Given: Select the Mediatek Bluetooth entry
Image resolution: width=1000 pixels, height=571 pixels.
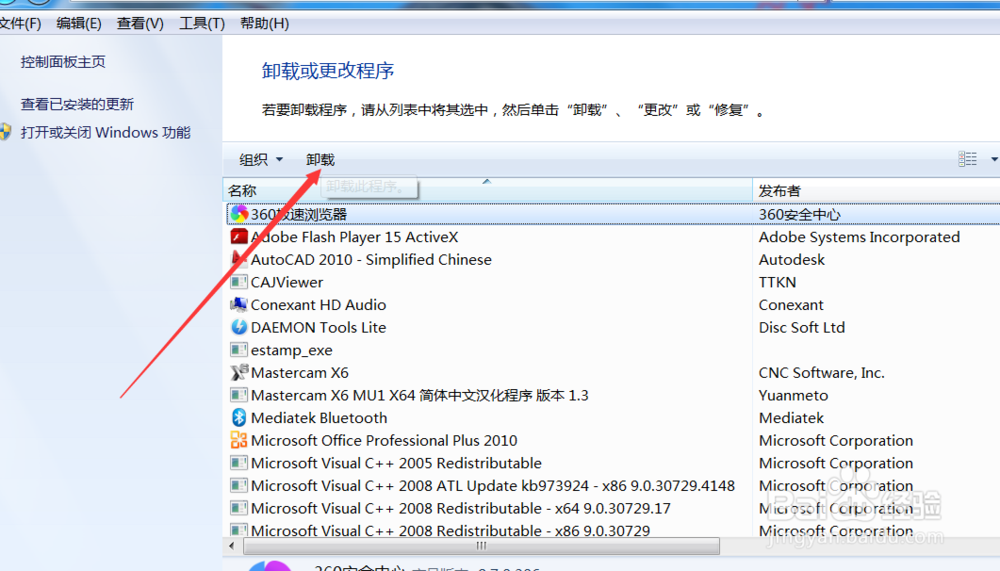Looking at the screenshot, I should [319, 418].
